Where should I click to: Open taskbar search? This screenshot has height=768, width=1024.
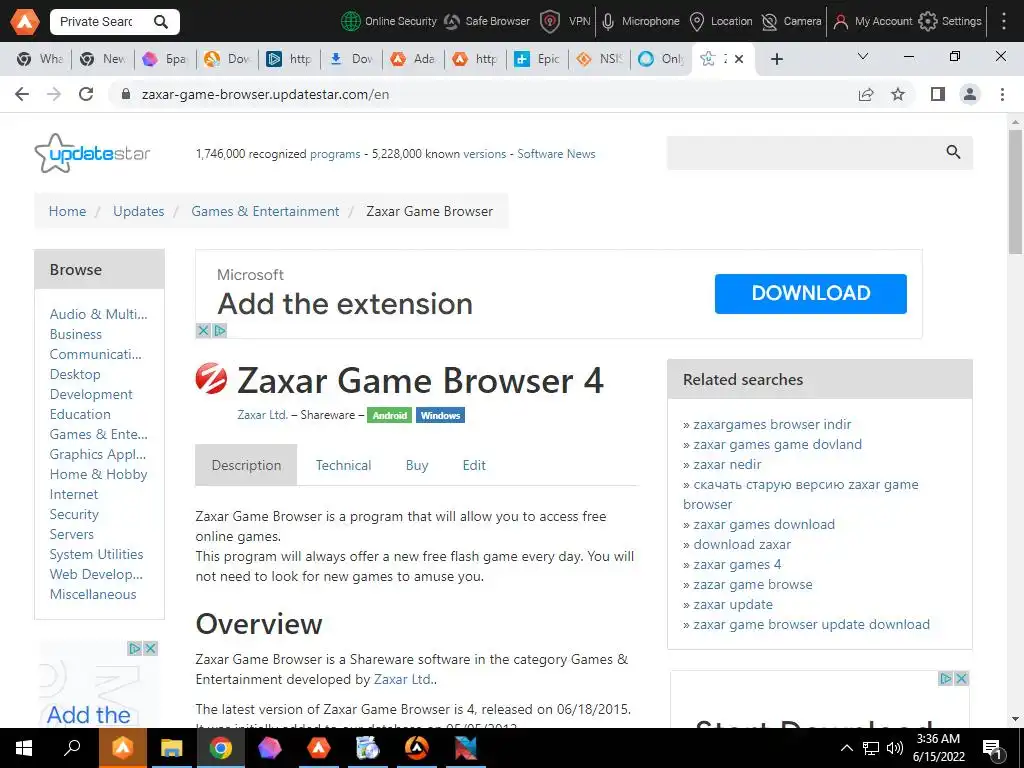pyautogui.click(x=72, y=748)
